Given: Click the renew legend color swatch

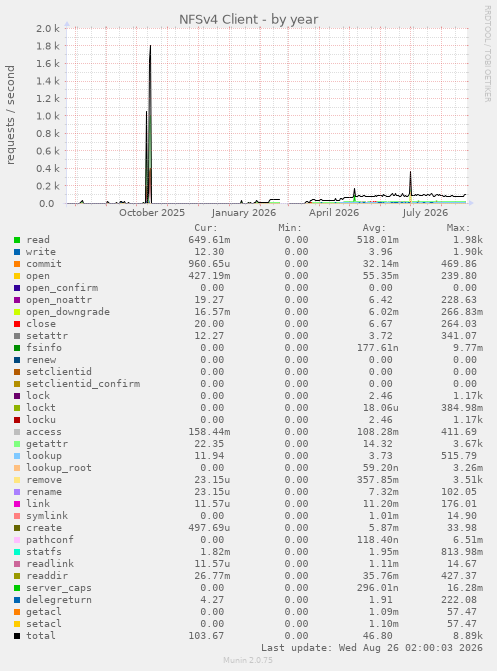Looking at the screenshot, I should point(17,360).
